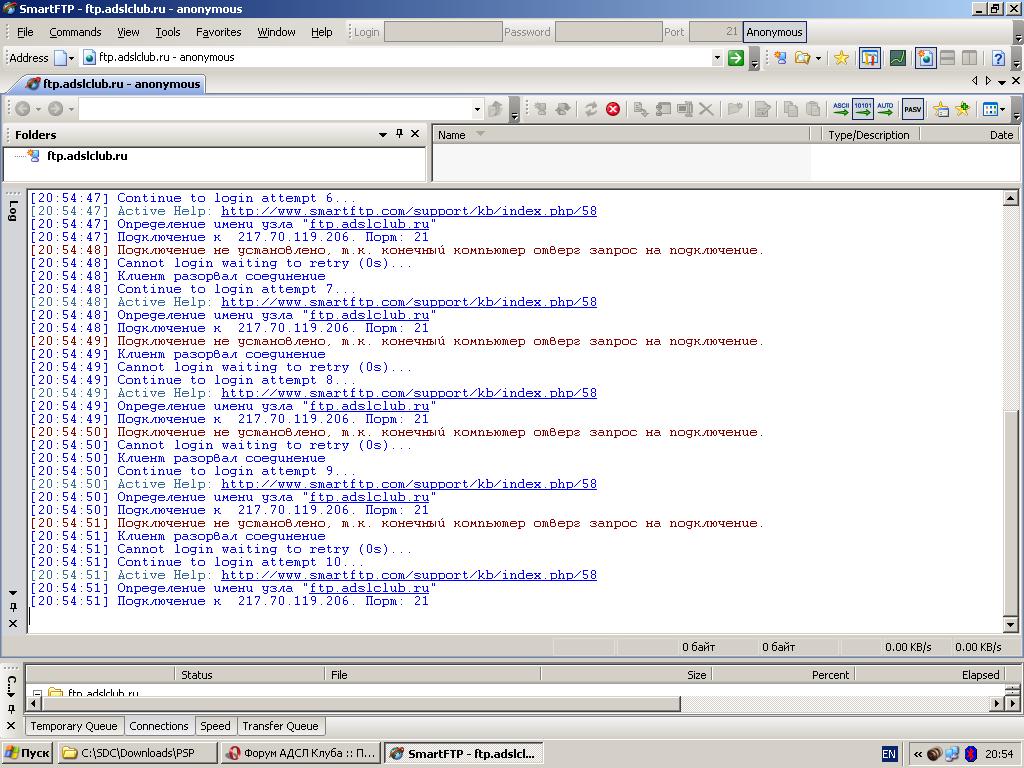1024x768 pixels.
Task: Toggle the Anonymous login button
Action: click(775, 32)
